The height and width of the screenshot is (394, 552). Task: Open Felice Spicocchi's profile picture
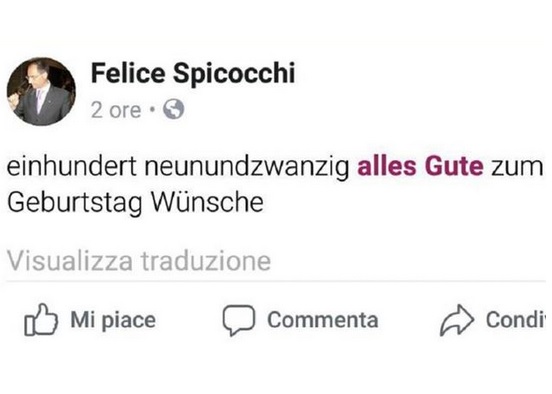click(41, 92)
